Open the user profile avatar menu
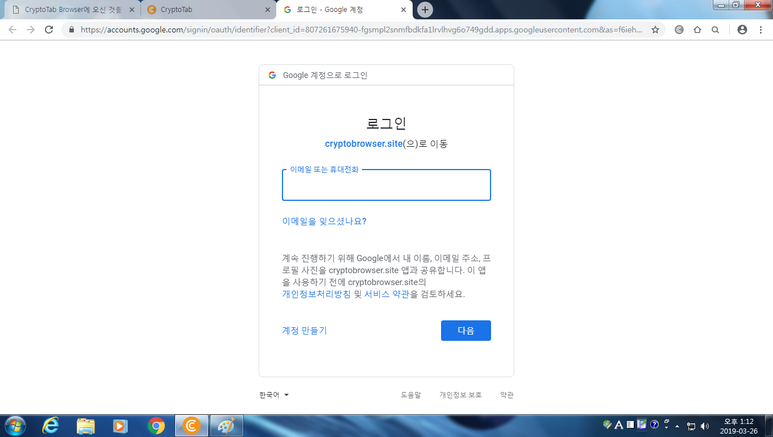This screenshot has height=437, width=773. coord(742,30)
